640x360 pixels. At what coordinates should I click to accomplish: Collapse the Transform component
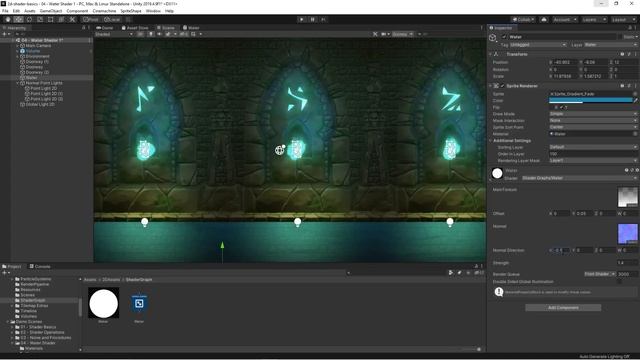click(491, 54)
